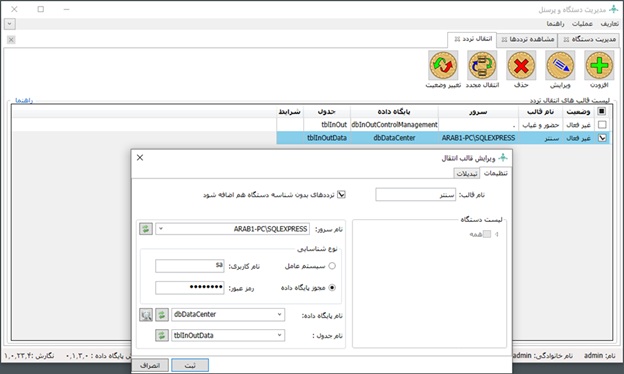624x374 pixels.
Task: Click the green plus Add (افزودن) toolbar icon
Action: [x=599, y=65]
